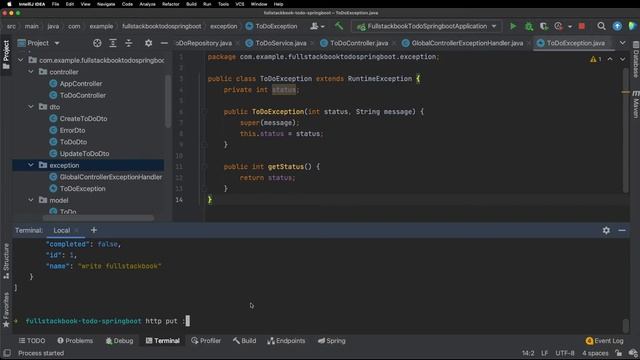Click the exception breadcrumb in navigation bar
640x360 pixels.
point(224,26)
